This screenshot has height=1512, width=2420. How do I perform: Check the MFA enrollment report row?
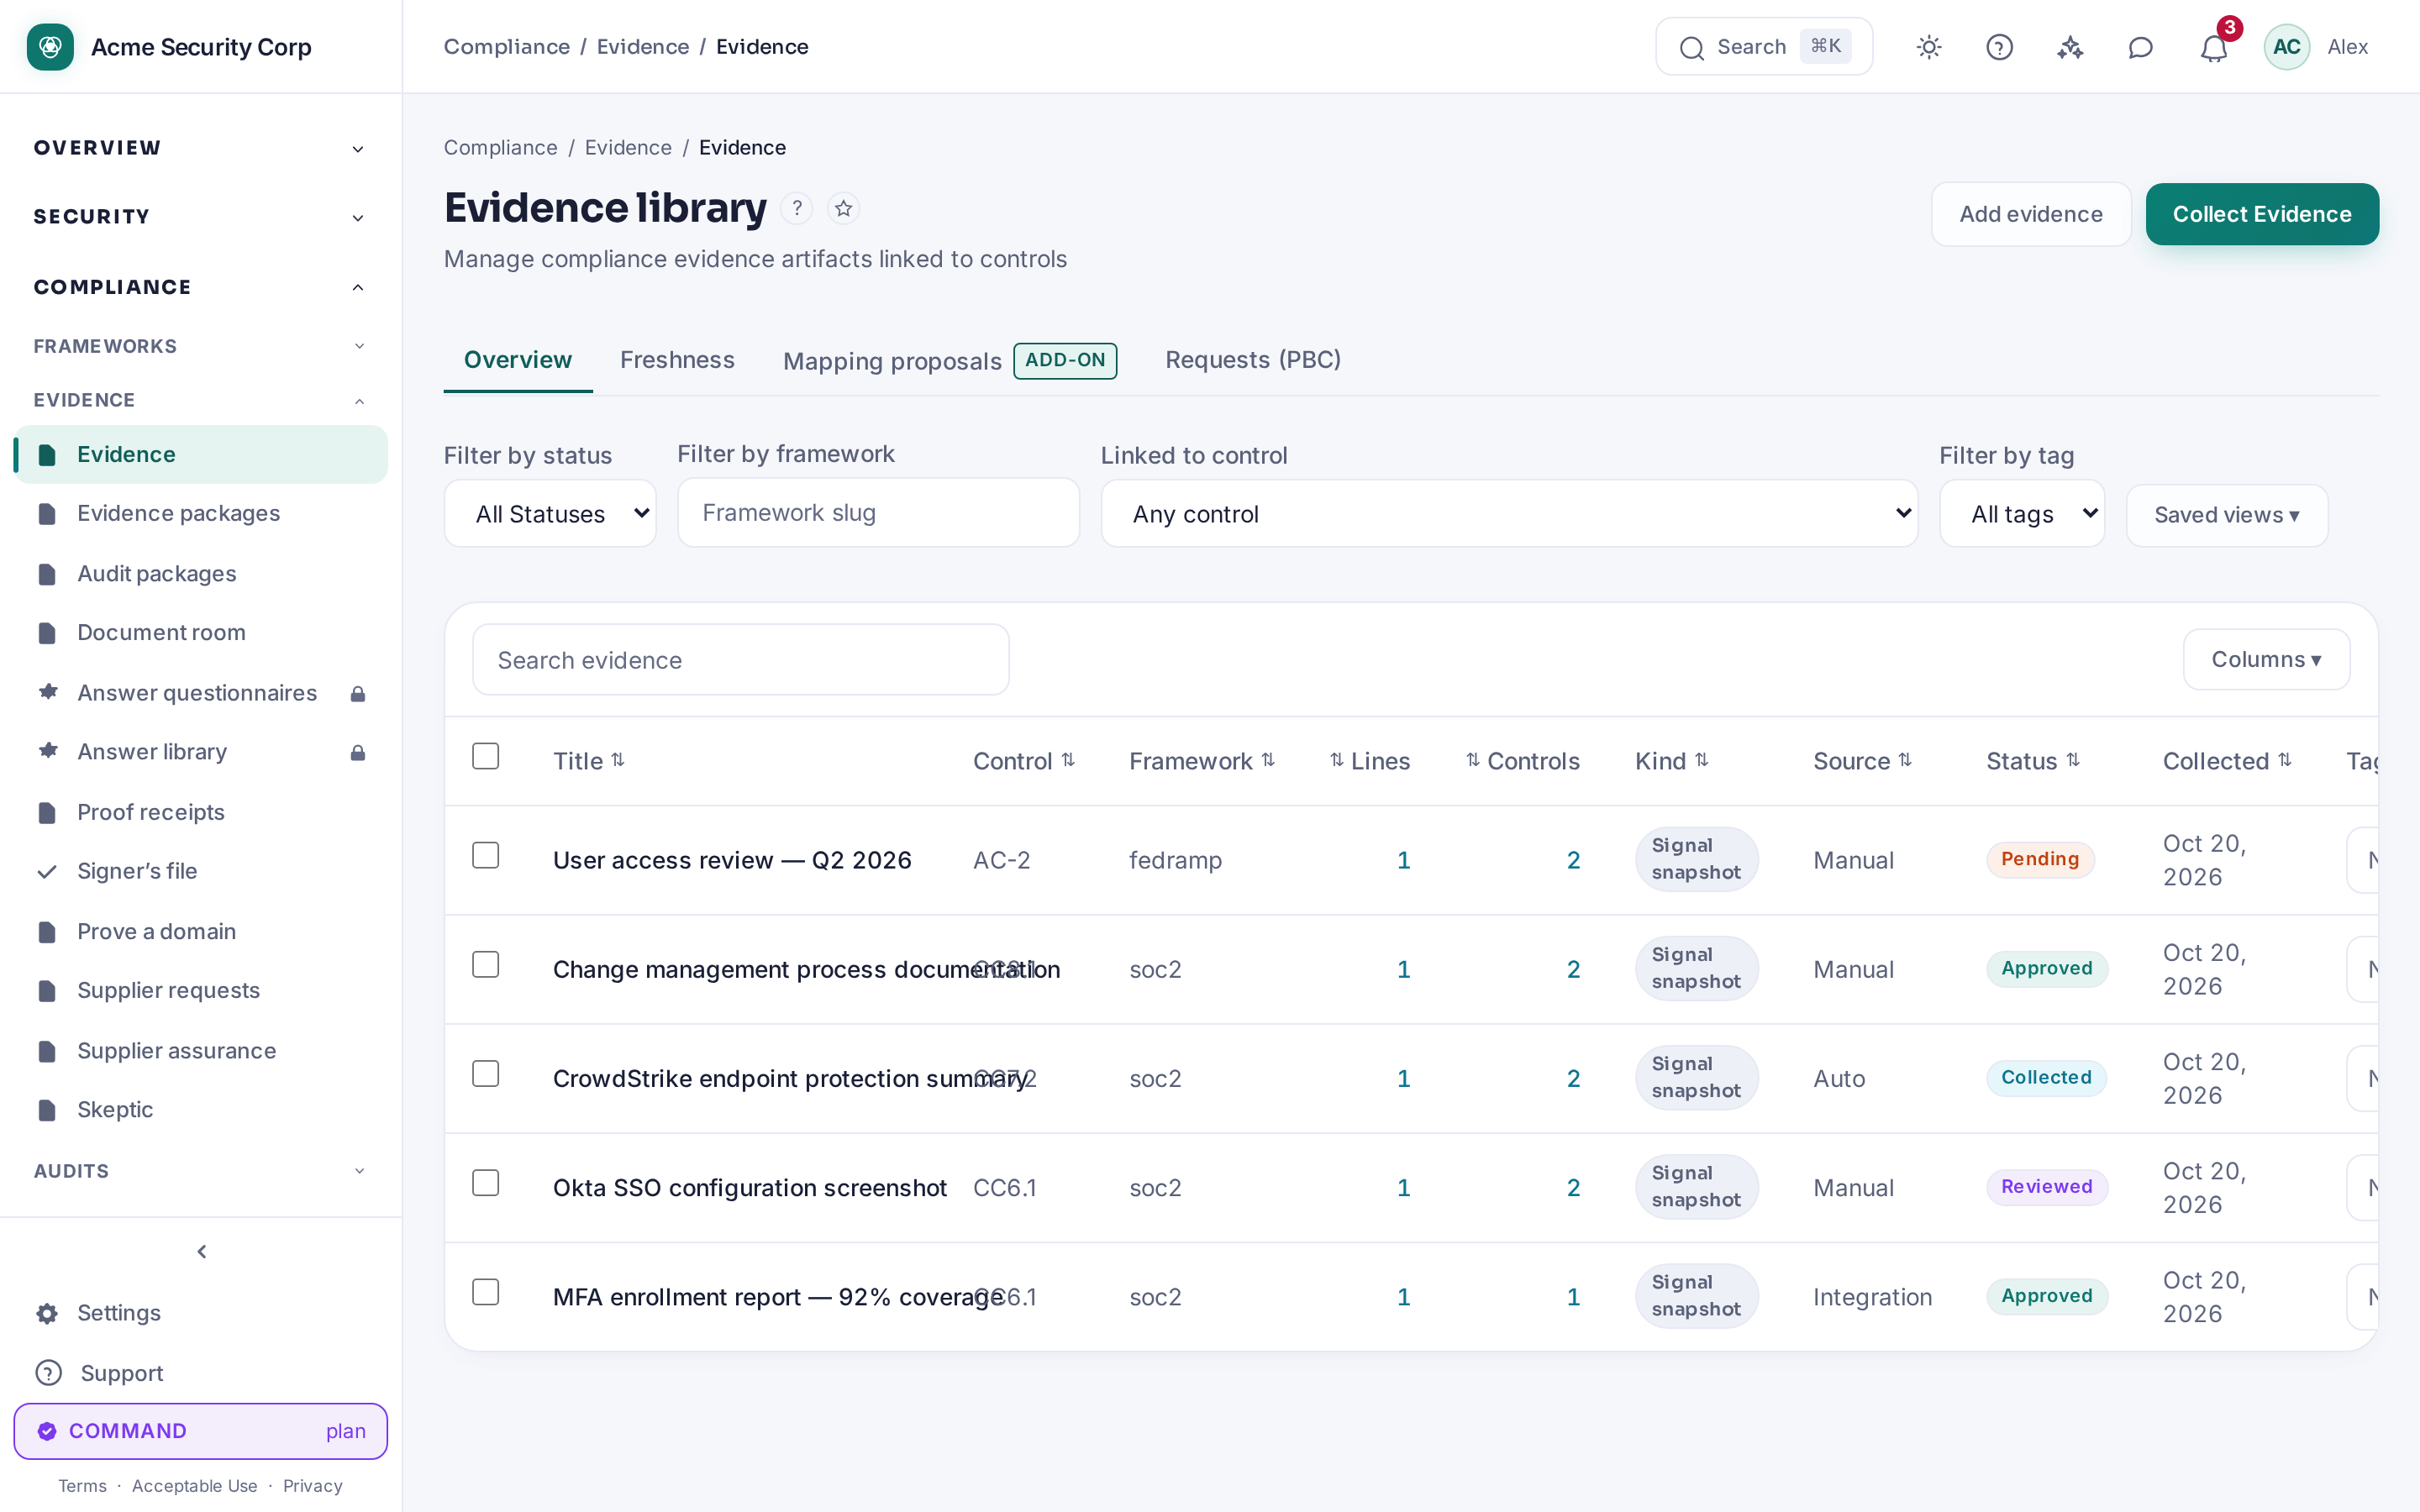click(x=485, y=1292)
